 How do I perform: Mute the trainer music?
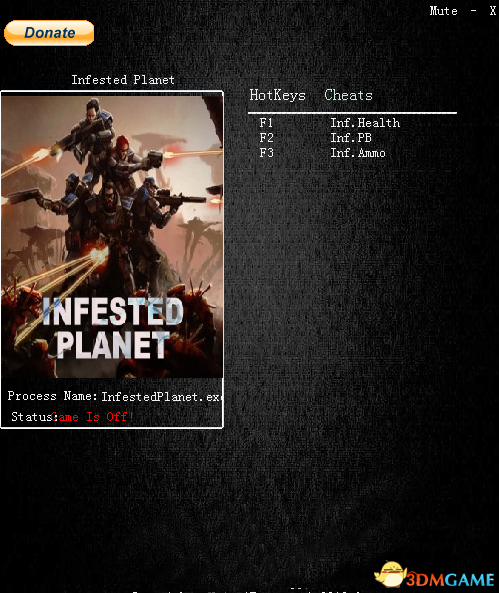(x=443, y=11)
